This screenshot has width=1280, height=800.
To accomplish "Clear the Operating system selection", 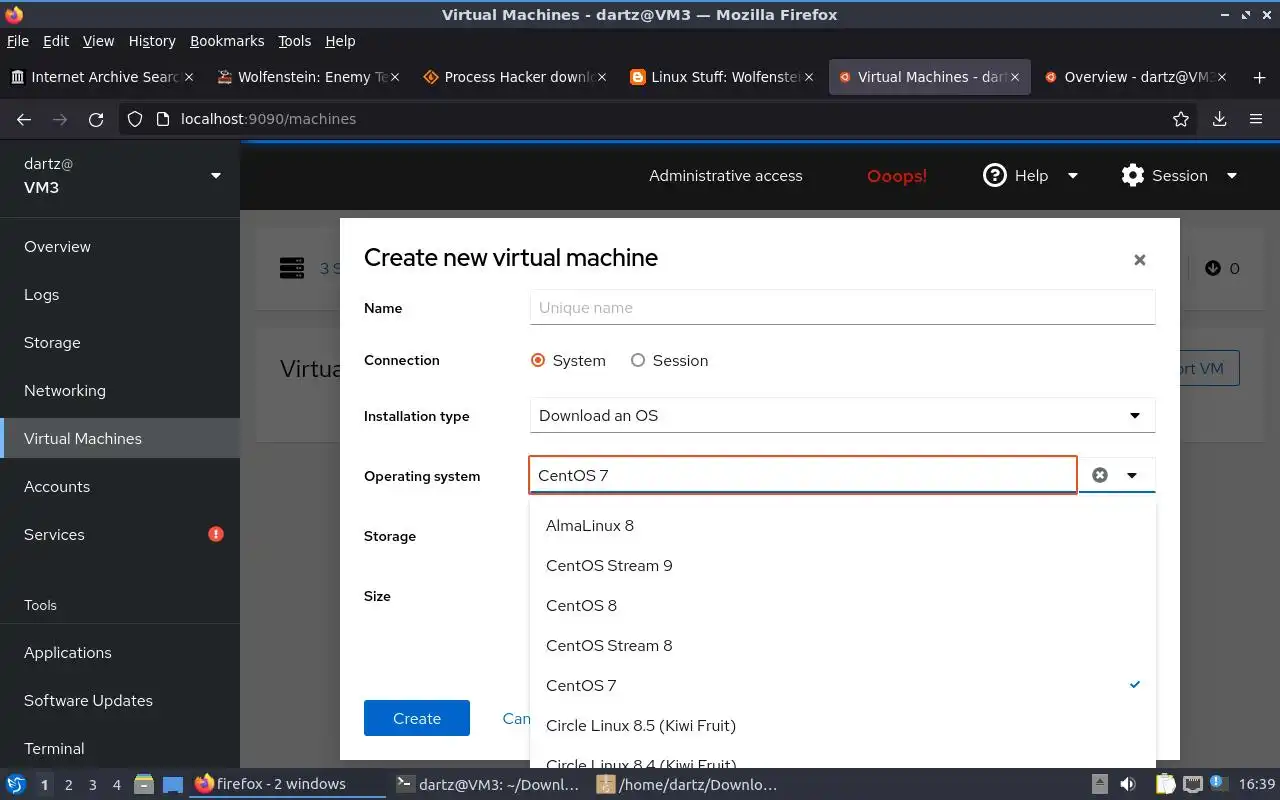I will click(x=1100, y=475).
